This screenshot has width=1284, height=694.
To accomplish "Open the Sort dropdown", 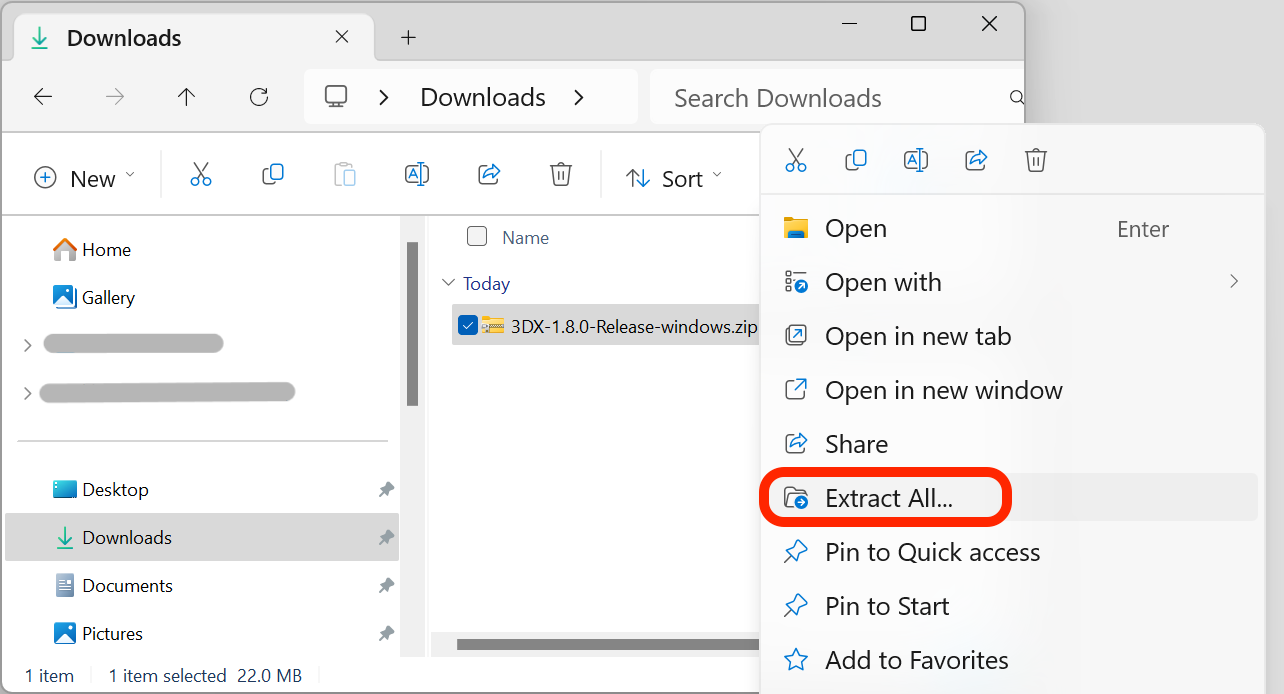I will tap(674, 178).
